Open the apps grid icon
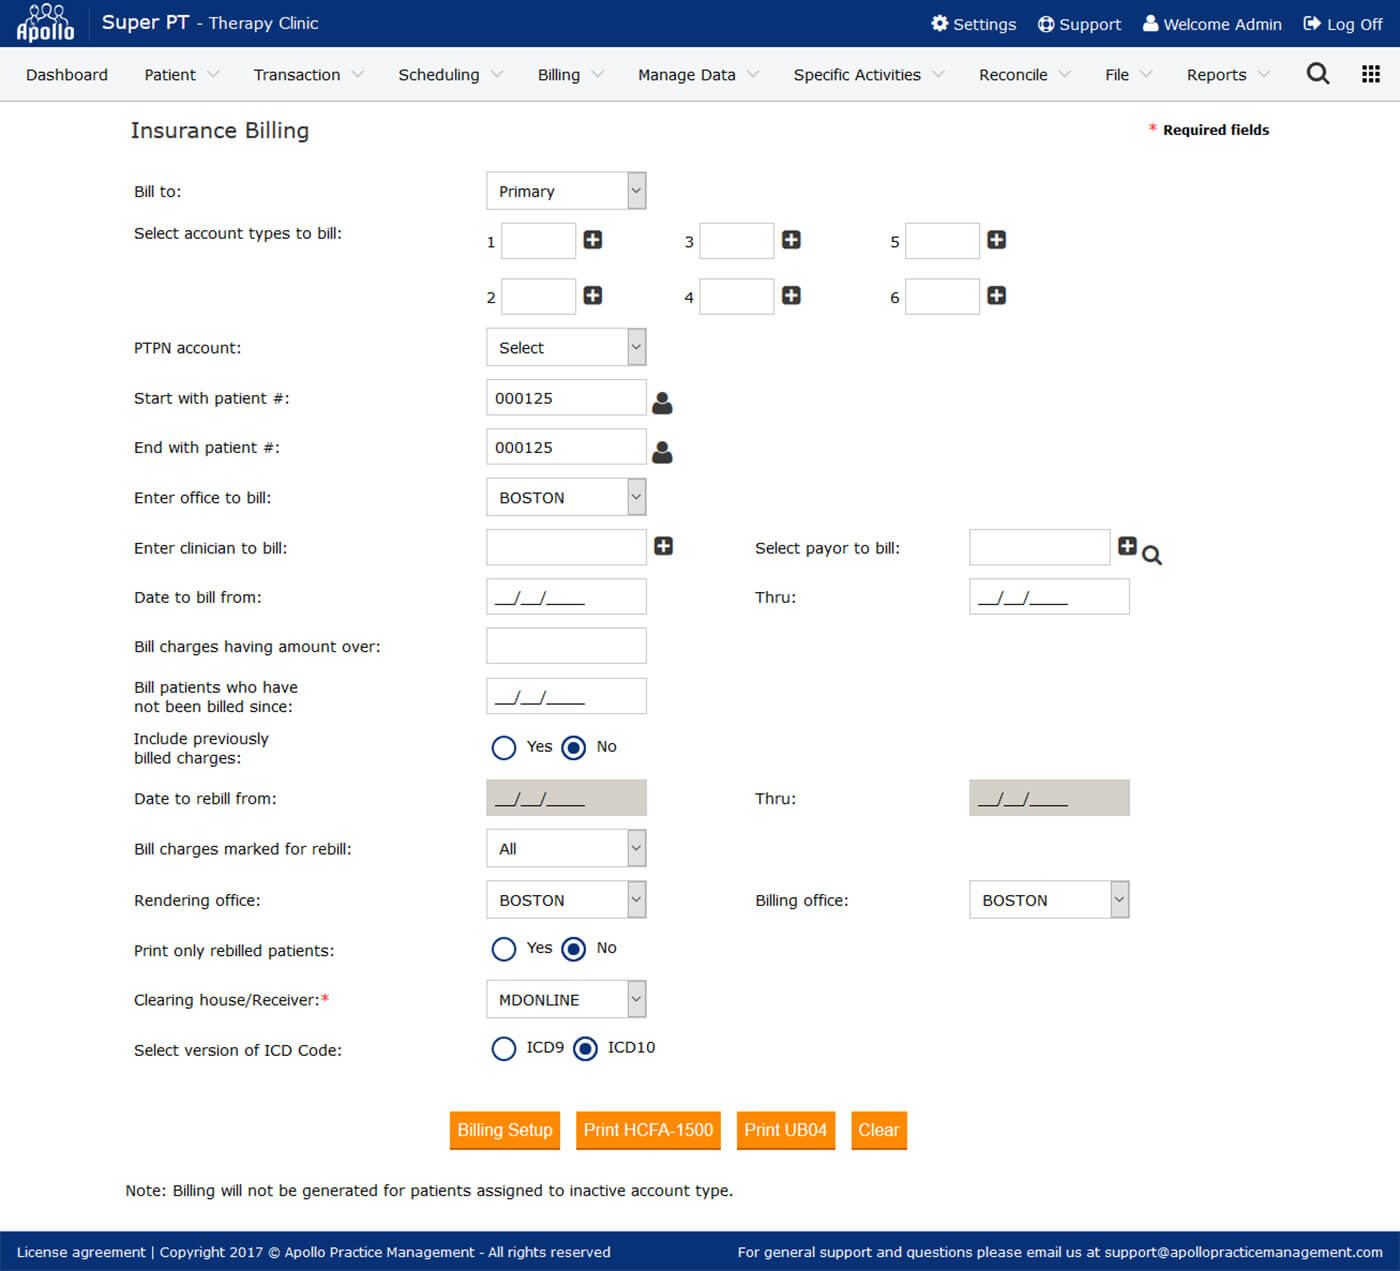This screenshot has width=1400, height=1271. pos(1371,73)
